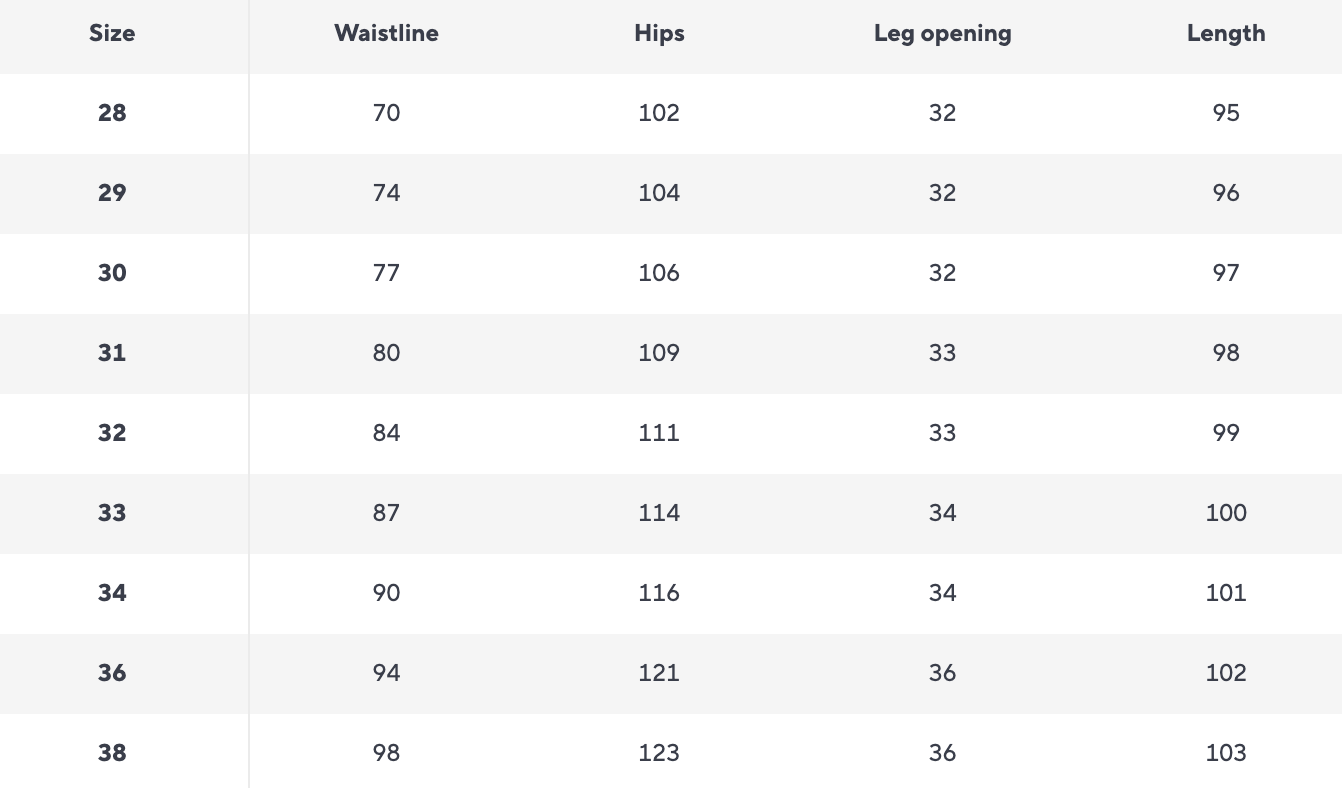Viewport: 1342px width, 788px height.
Task: Click the length value 95
Action: click(1226, 113)
